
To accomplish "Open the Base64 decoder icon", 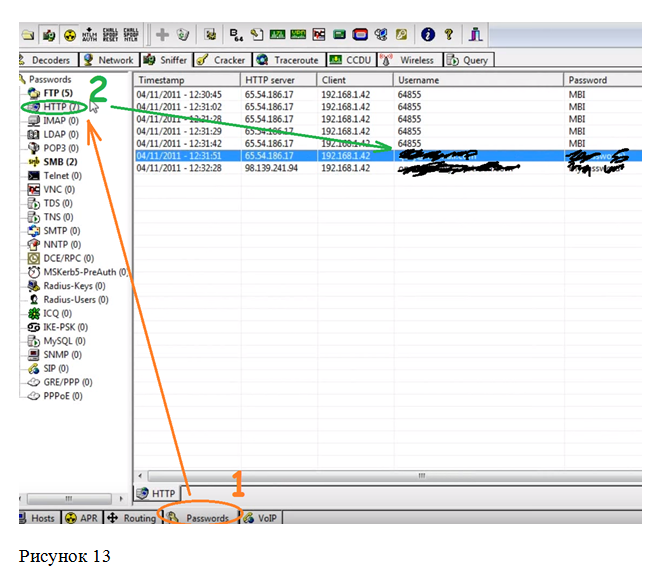I will click(236, 35).
